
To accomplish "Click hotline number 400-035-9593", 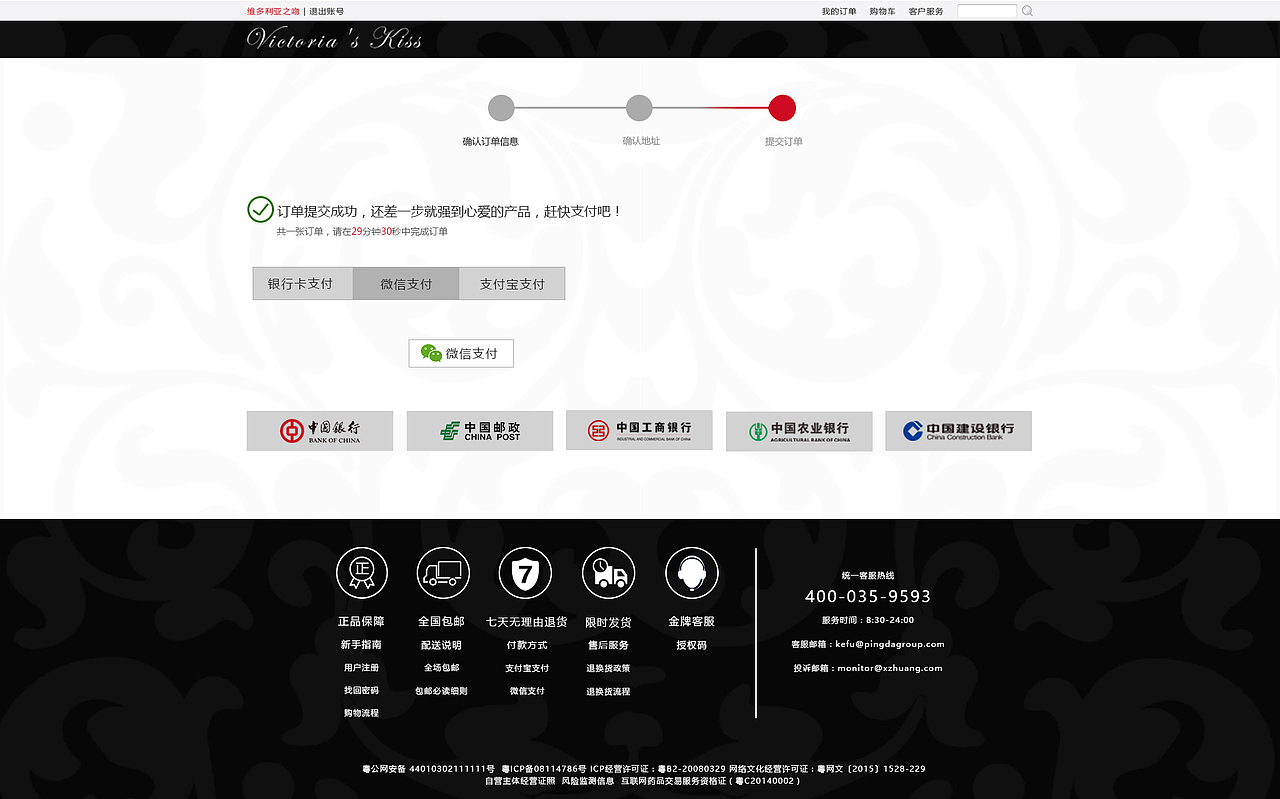I will pyautogui.click(x=868, y=596).
